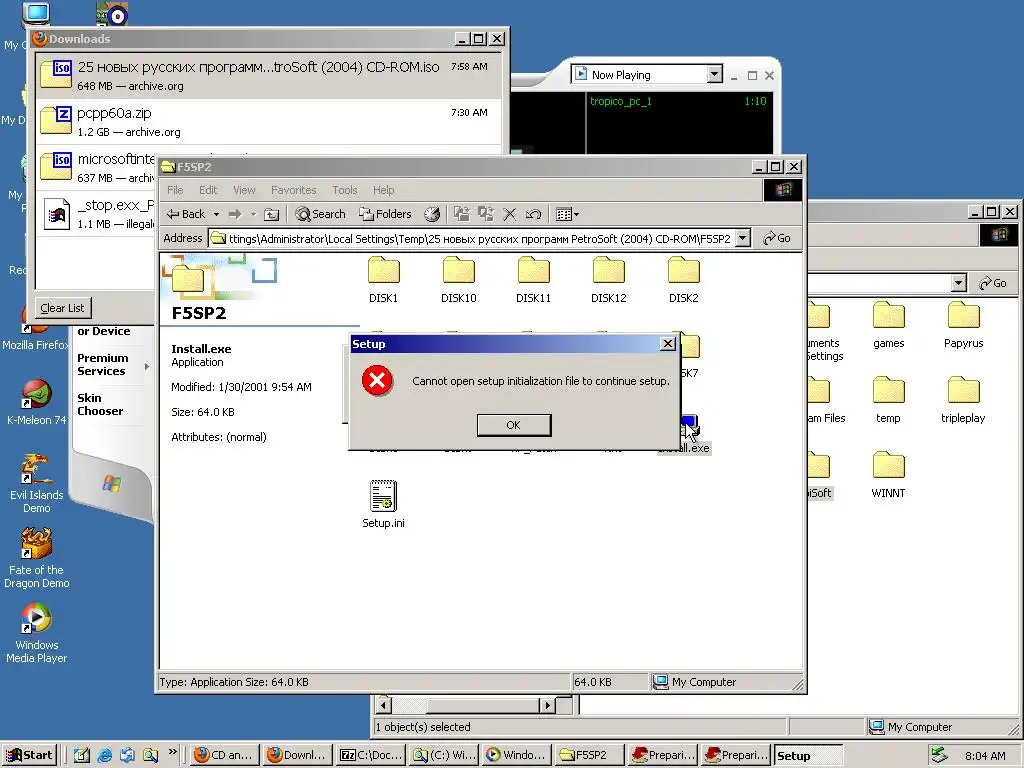Viewport: 1024px width, 768px height.
Task: Select the Papyrus folder in back Explorer window
Action: click(x=963, y=325)
